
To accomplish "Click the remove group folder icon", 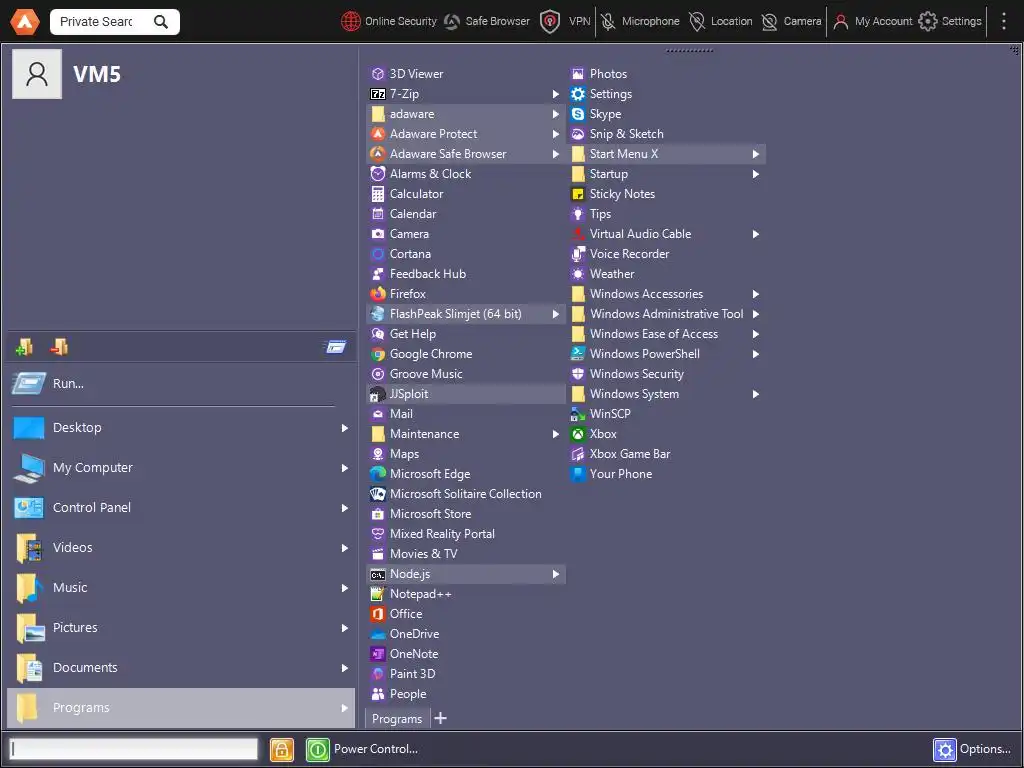I will (59, 347).
